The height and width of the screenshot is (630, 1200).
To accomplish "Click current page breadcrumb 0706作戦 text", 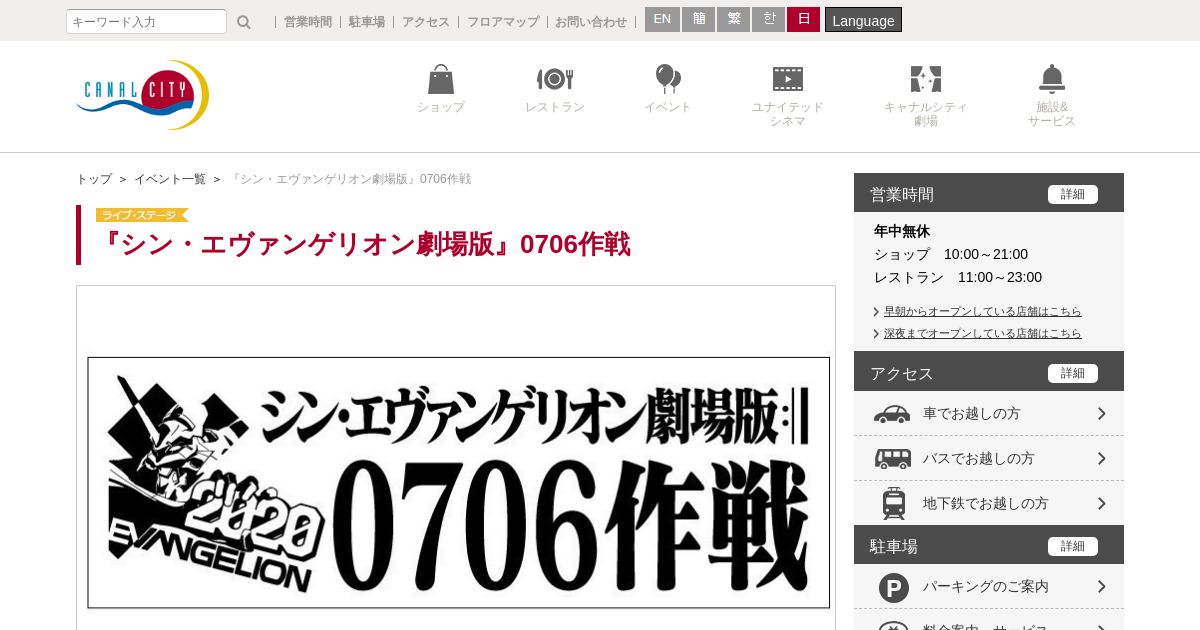I will point(349,179).
